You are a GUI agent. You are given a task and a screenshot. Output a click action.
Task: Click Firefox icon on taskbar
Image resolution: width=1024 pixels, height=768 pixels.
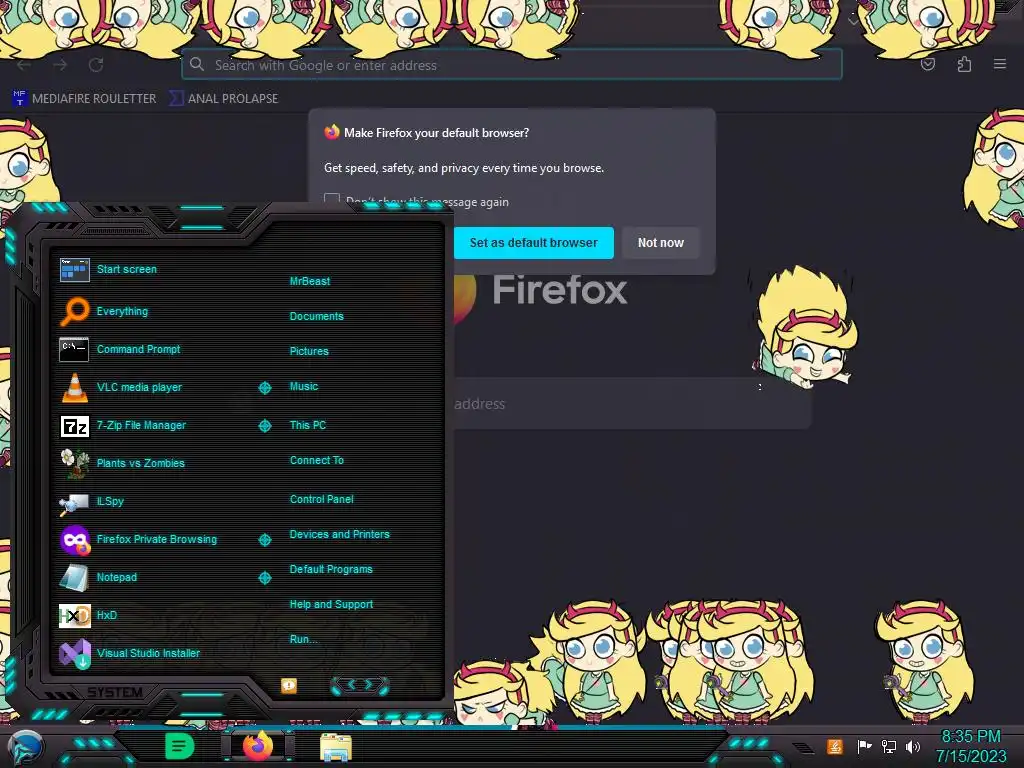click(x=258, y=746)
